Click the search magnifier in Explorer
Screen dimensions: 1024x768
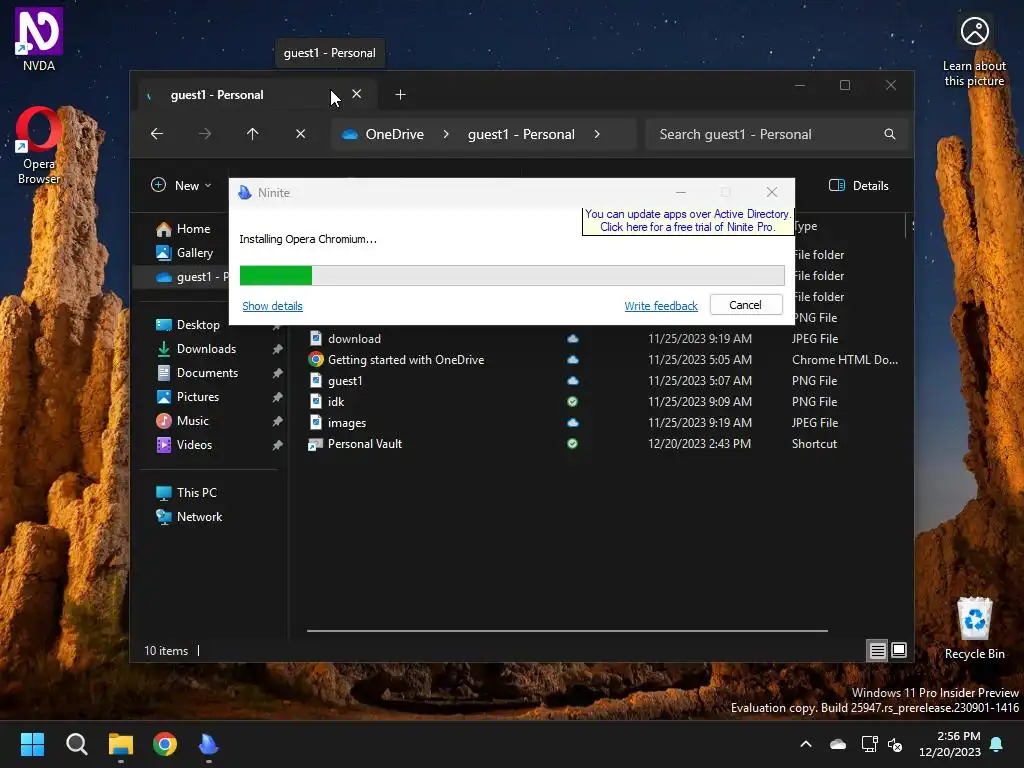point(889,134)
